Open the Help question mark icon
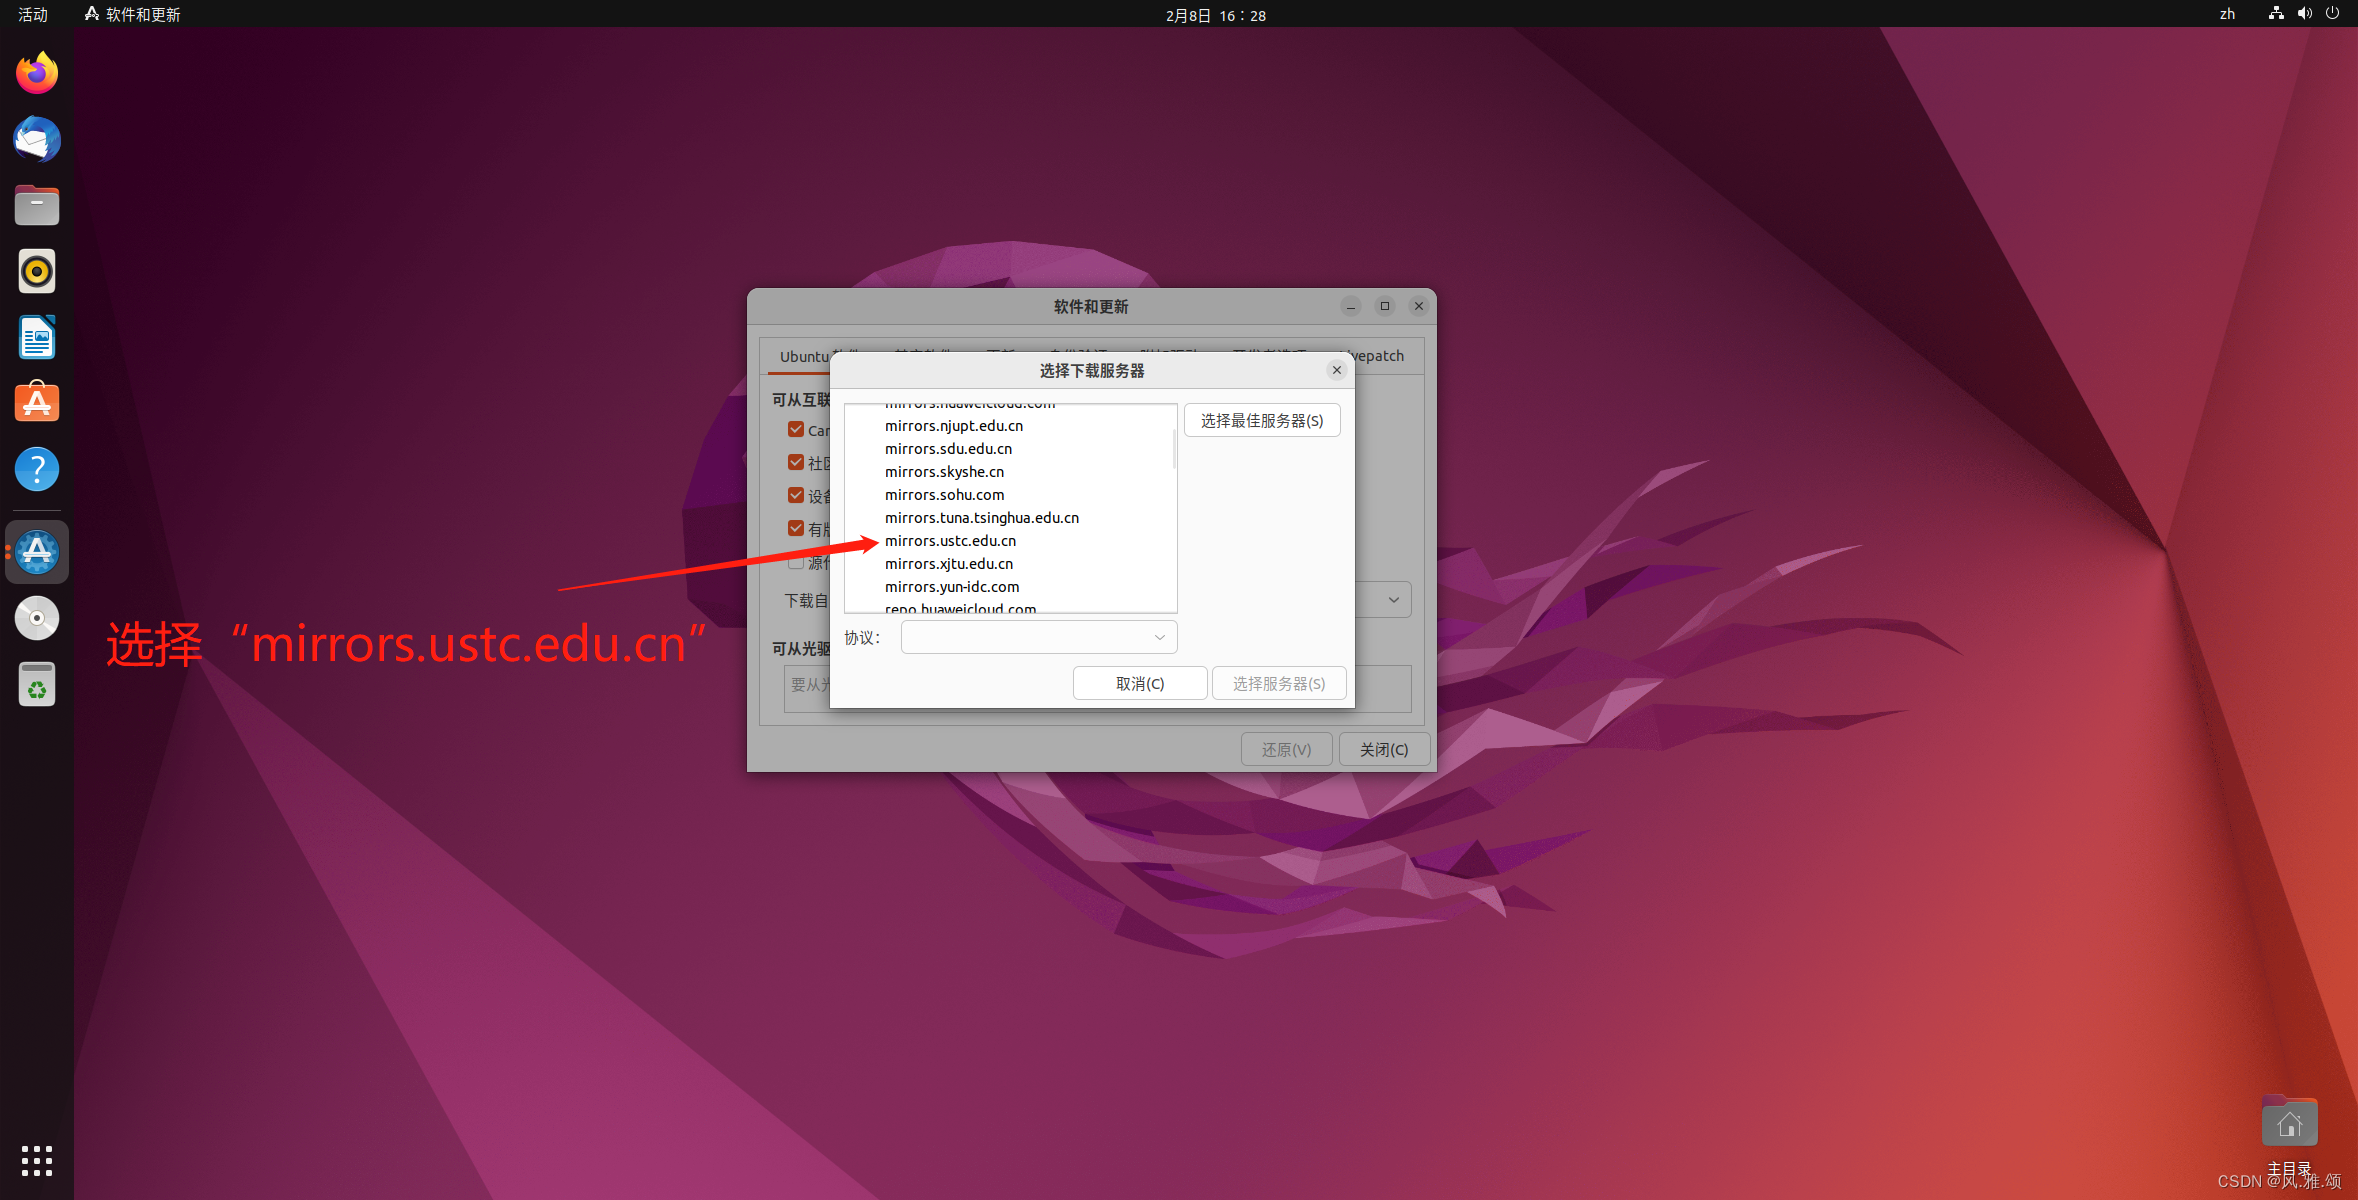This screenshot has width=2358, height=1200. click(37, 469)
